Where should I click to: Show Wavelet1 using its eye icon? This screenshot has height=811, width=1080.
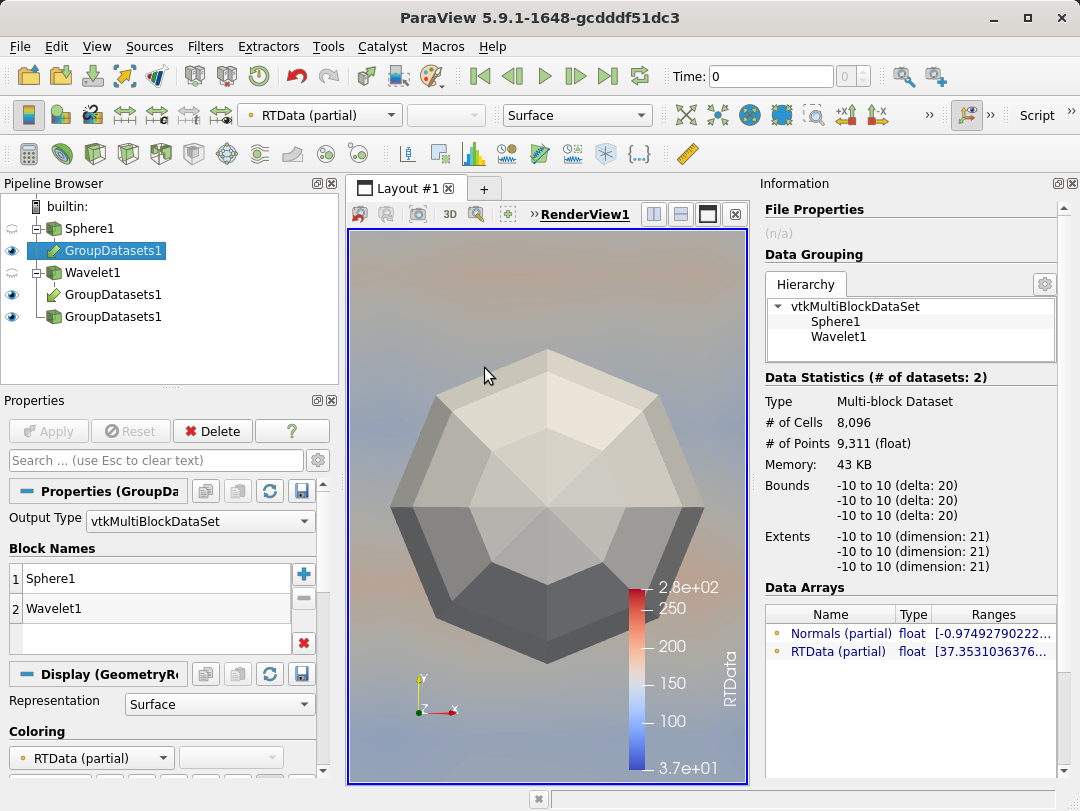(x=12, y=273)
